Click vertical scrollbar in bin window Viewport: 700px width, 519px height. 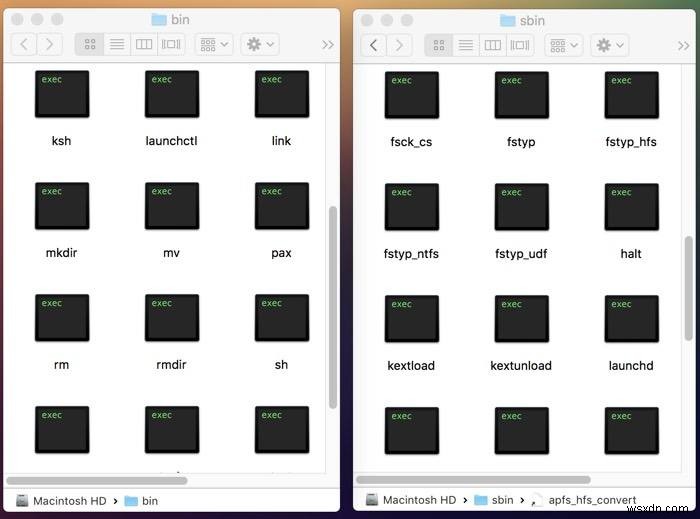(x=333, y=307)
